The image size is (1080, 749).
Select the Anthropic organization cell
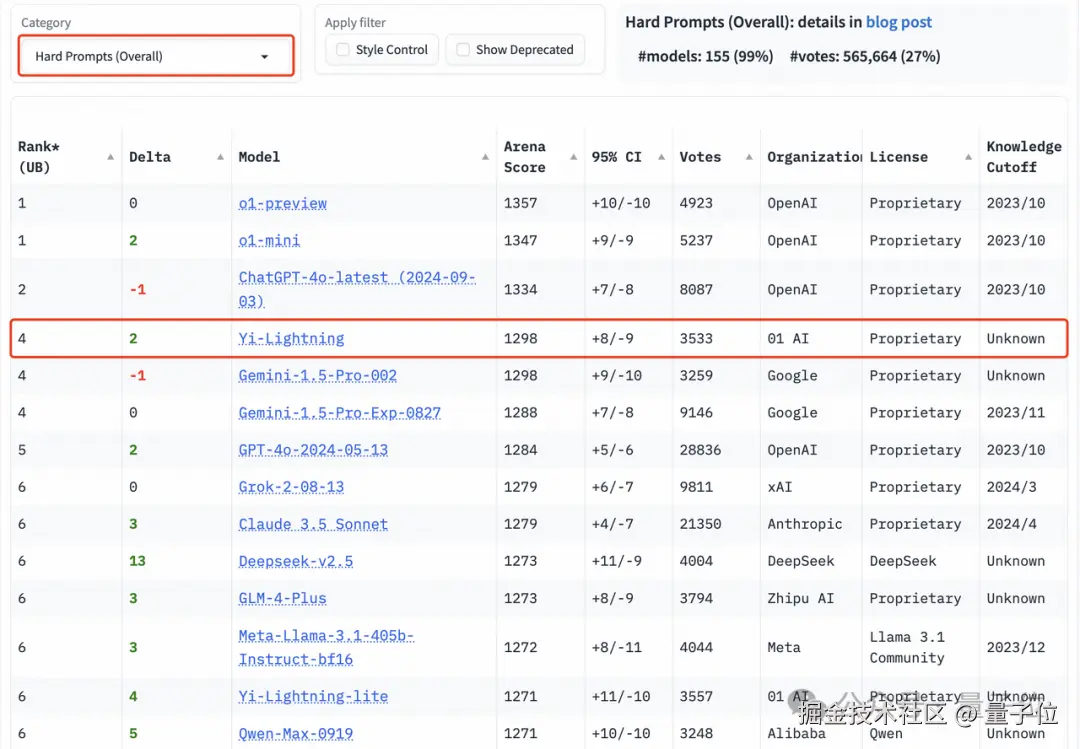[804, 524]
